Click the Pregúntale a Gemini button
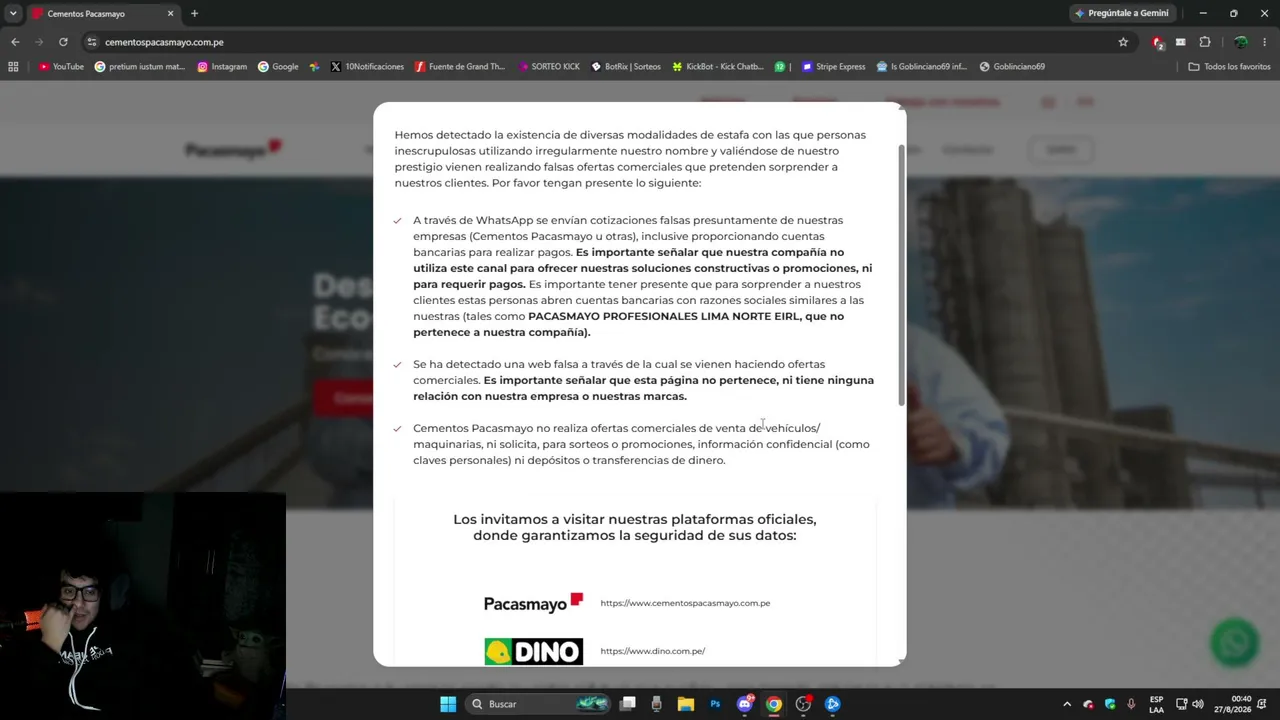This screenshot has width=1280, height=720. pyautogui.click(x=1121, y=13)
